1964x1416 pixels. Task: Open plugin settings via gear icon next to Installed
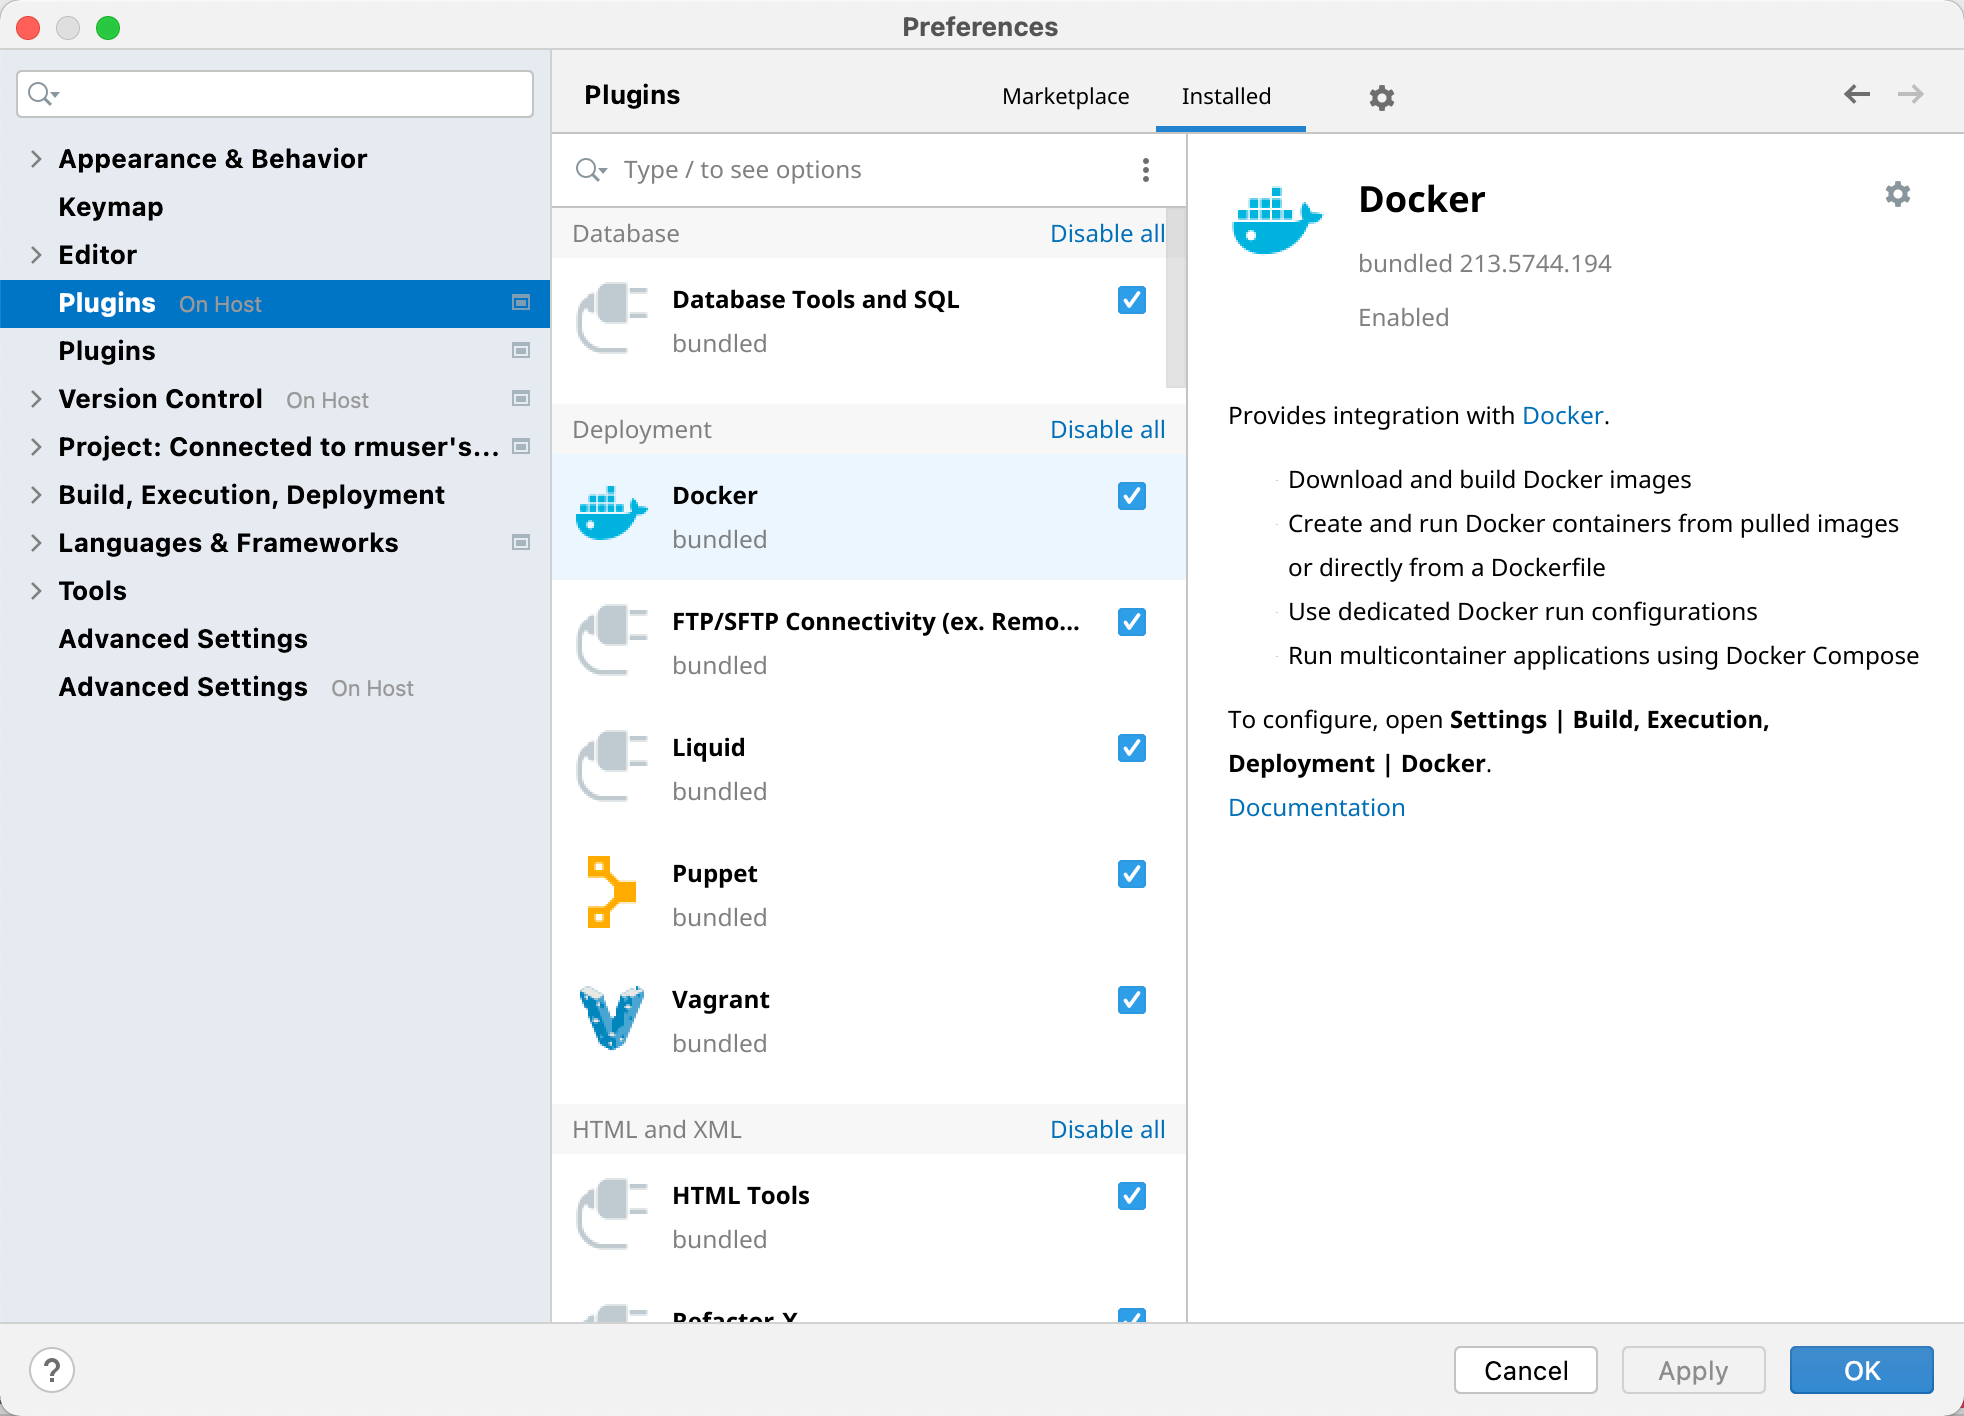click(x=1381, y=97)
